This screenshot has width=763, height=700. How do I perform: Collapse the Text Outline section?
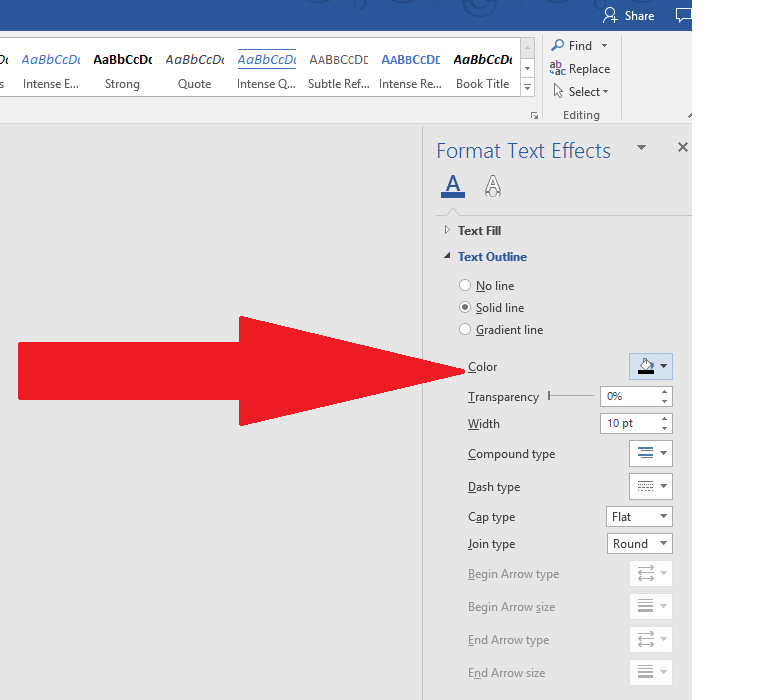click(447, 256)
